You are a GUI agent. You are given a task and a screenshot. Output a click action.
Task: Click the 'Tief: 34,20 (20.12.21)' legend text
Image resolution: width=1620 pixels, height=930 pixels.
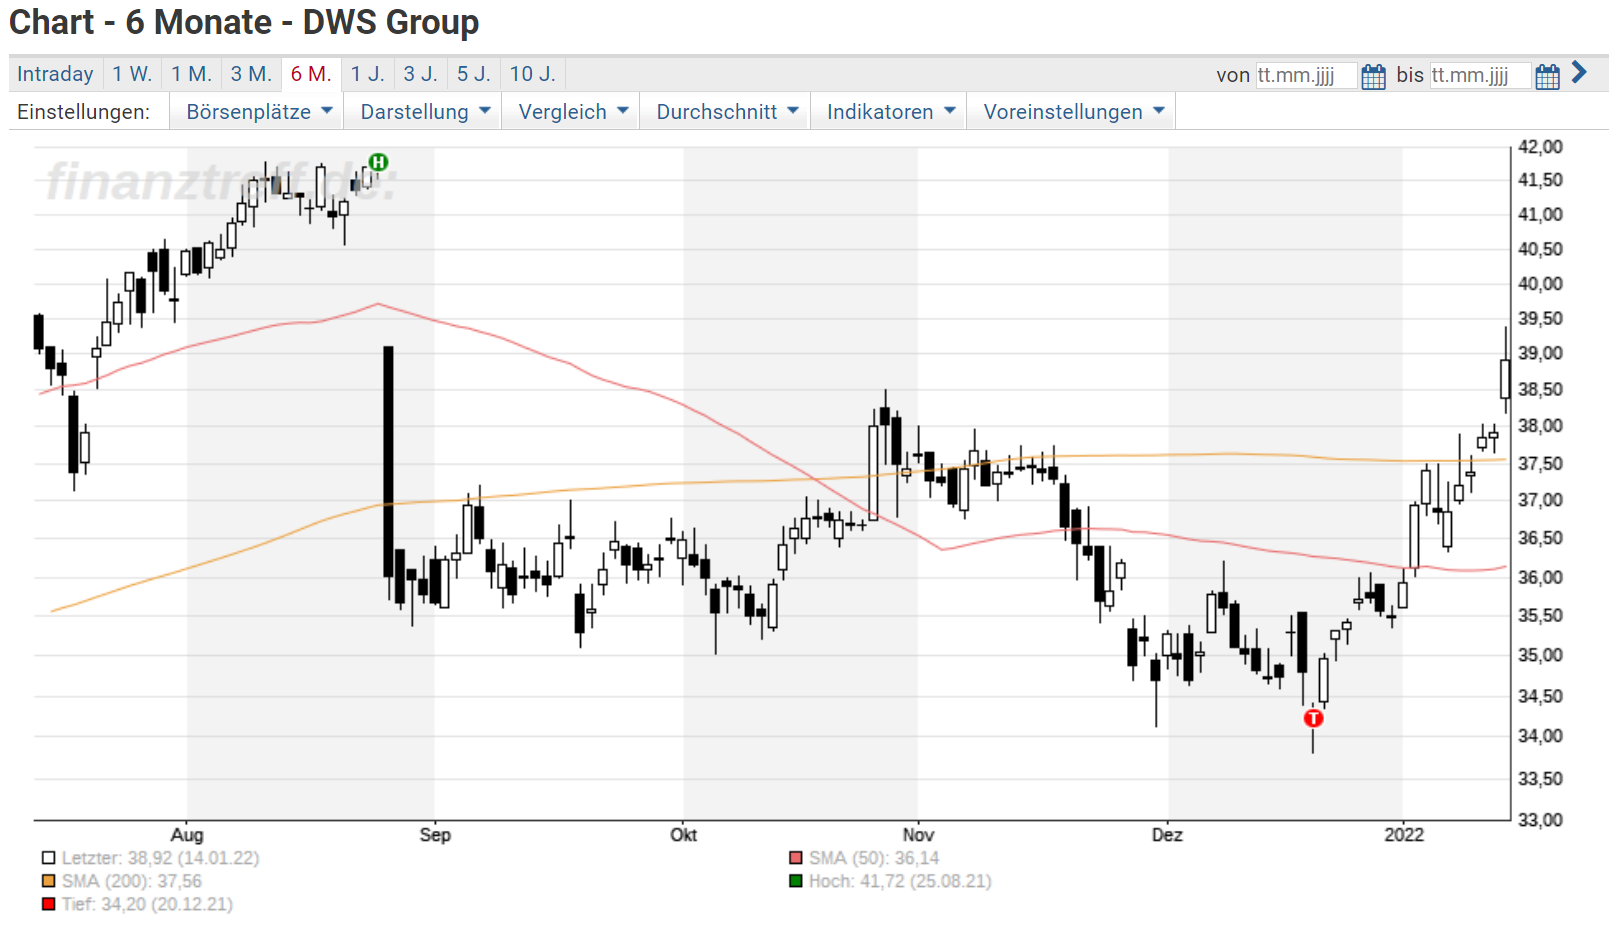(x=147, y=904)
